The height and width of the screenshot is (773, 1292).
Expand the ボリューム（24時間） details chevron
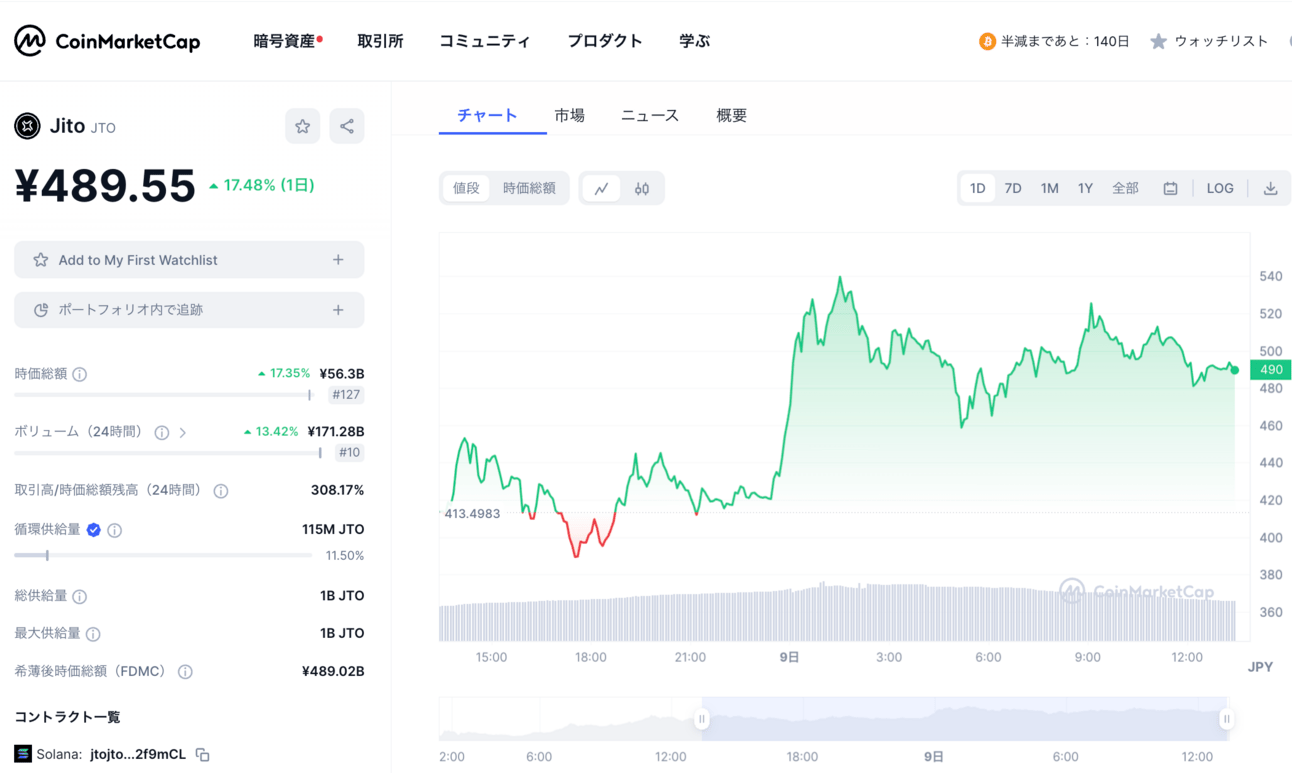point(183,433)
